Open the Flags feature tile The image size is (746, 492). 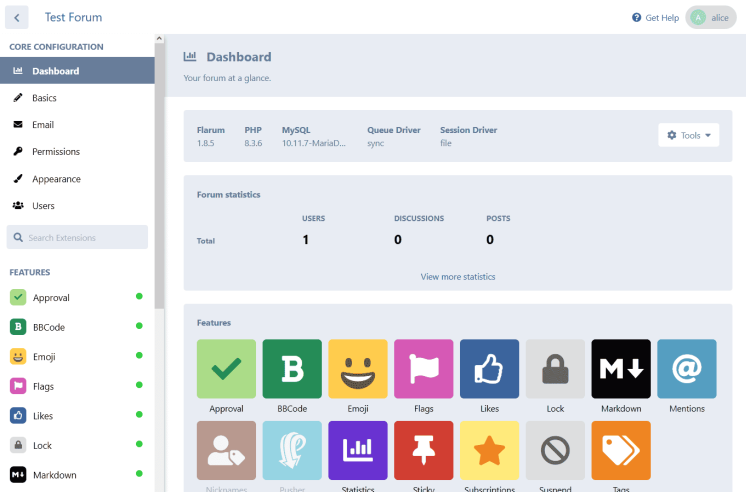tap(423, 369)
